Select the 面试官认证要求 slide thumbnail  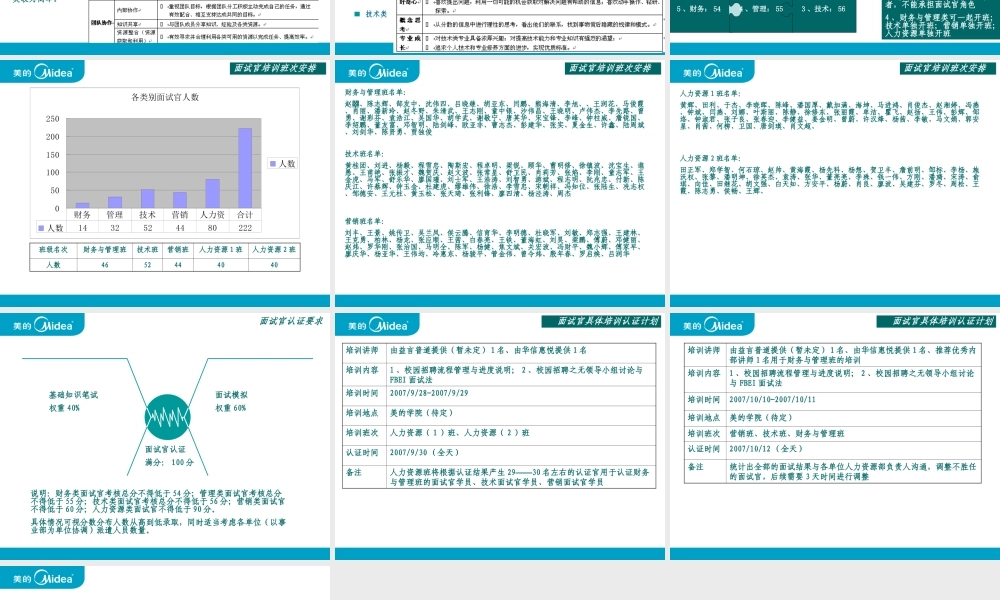[165, 437]
